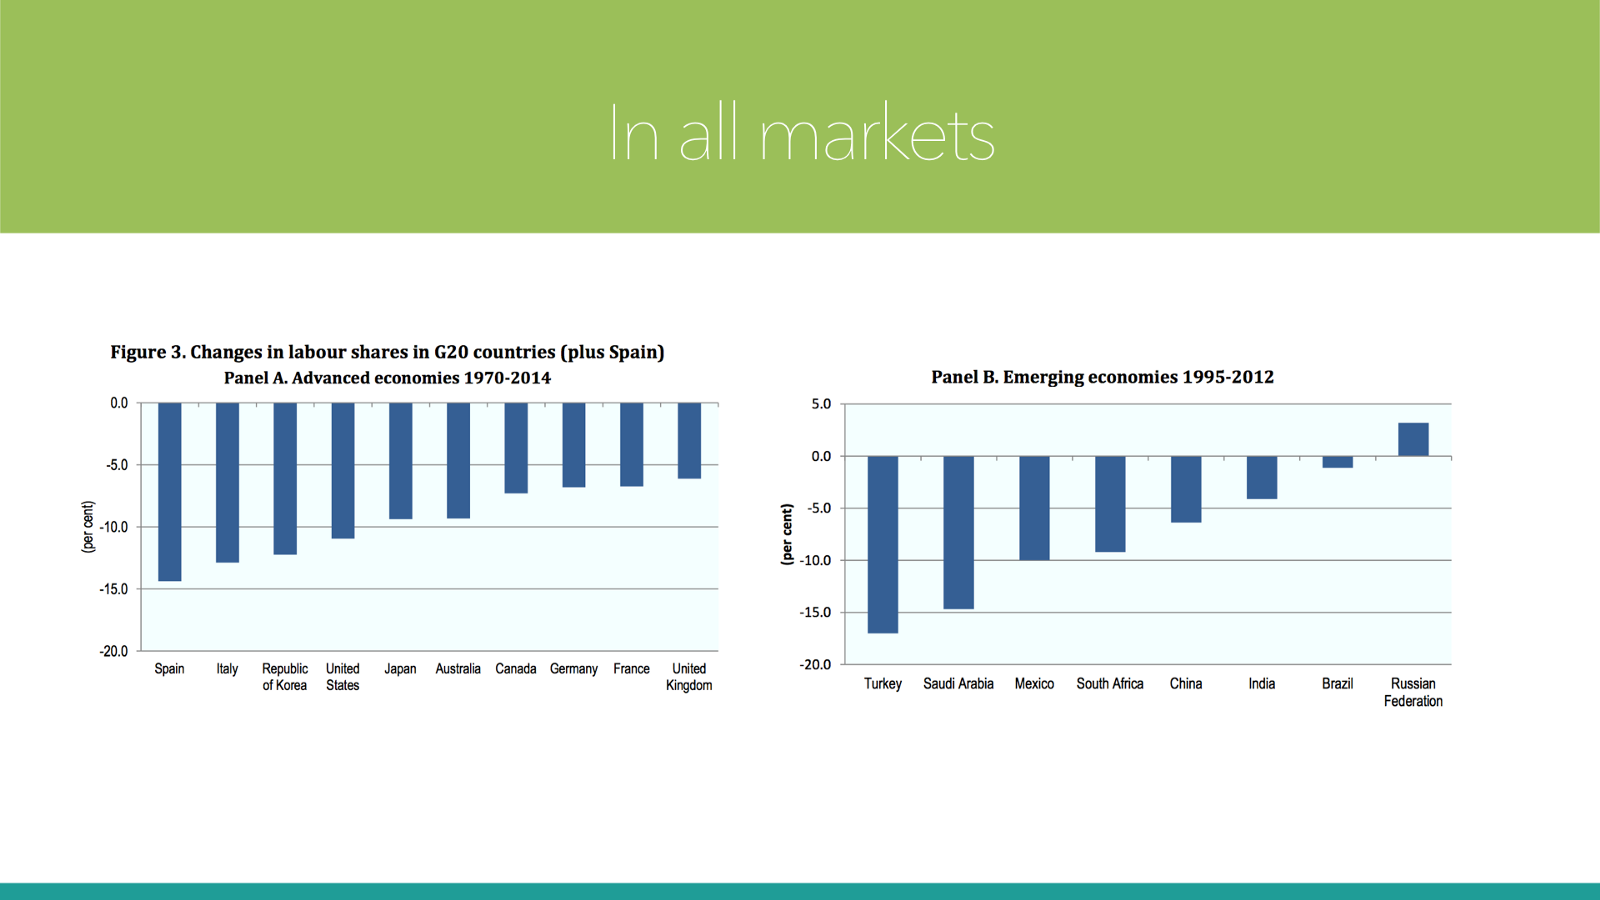Click the Spain bar in Panel A
Screen dimensions: 1600x900
tap(169, 492)
